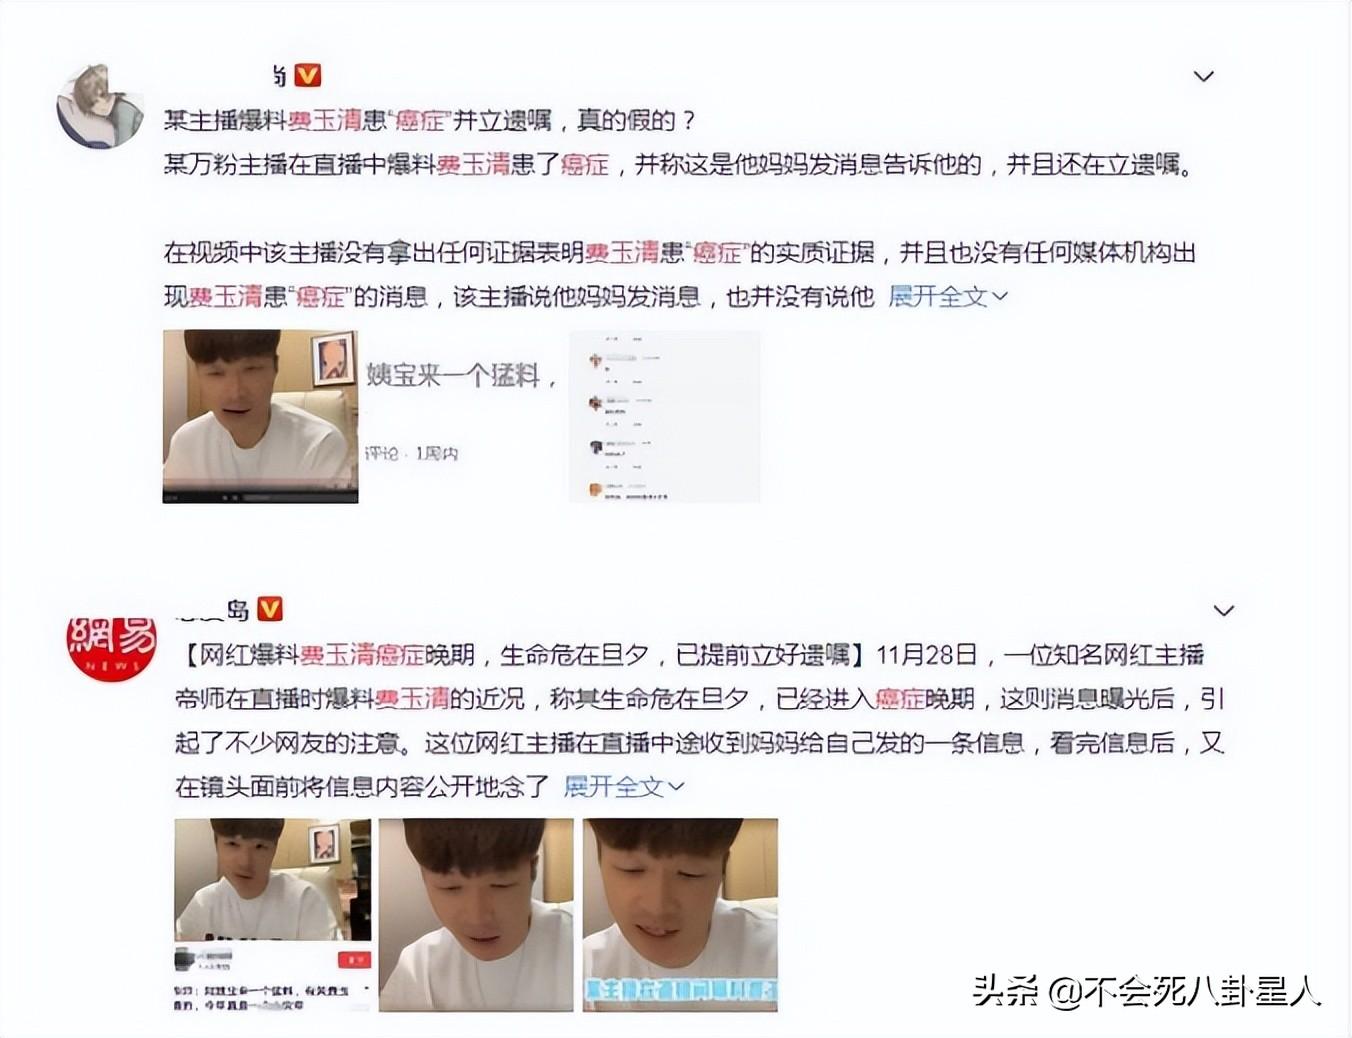Expand full text of the NetEase post via 展开全文

623,786
